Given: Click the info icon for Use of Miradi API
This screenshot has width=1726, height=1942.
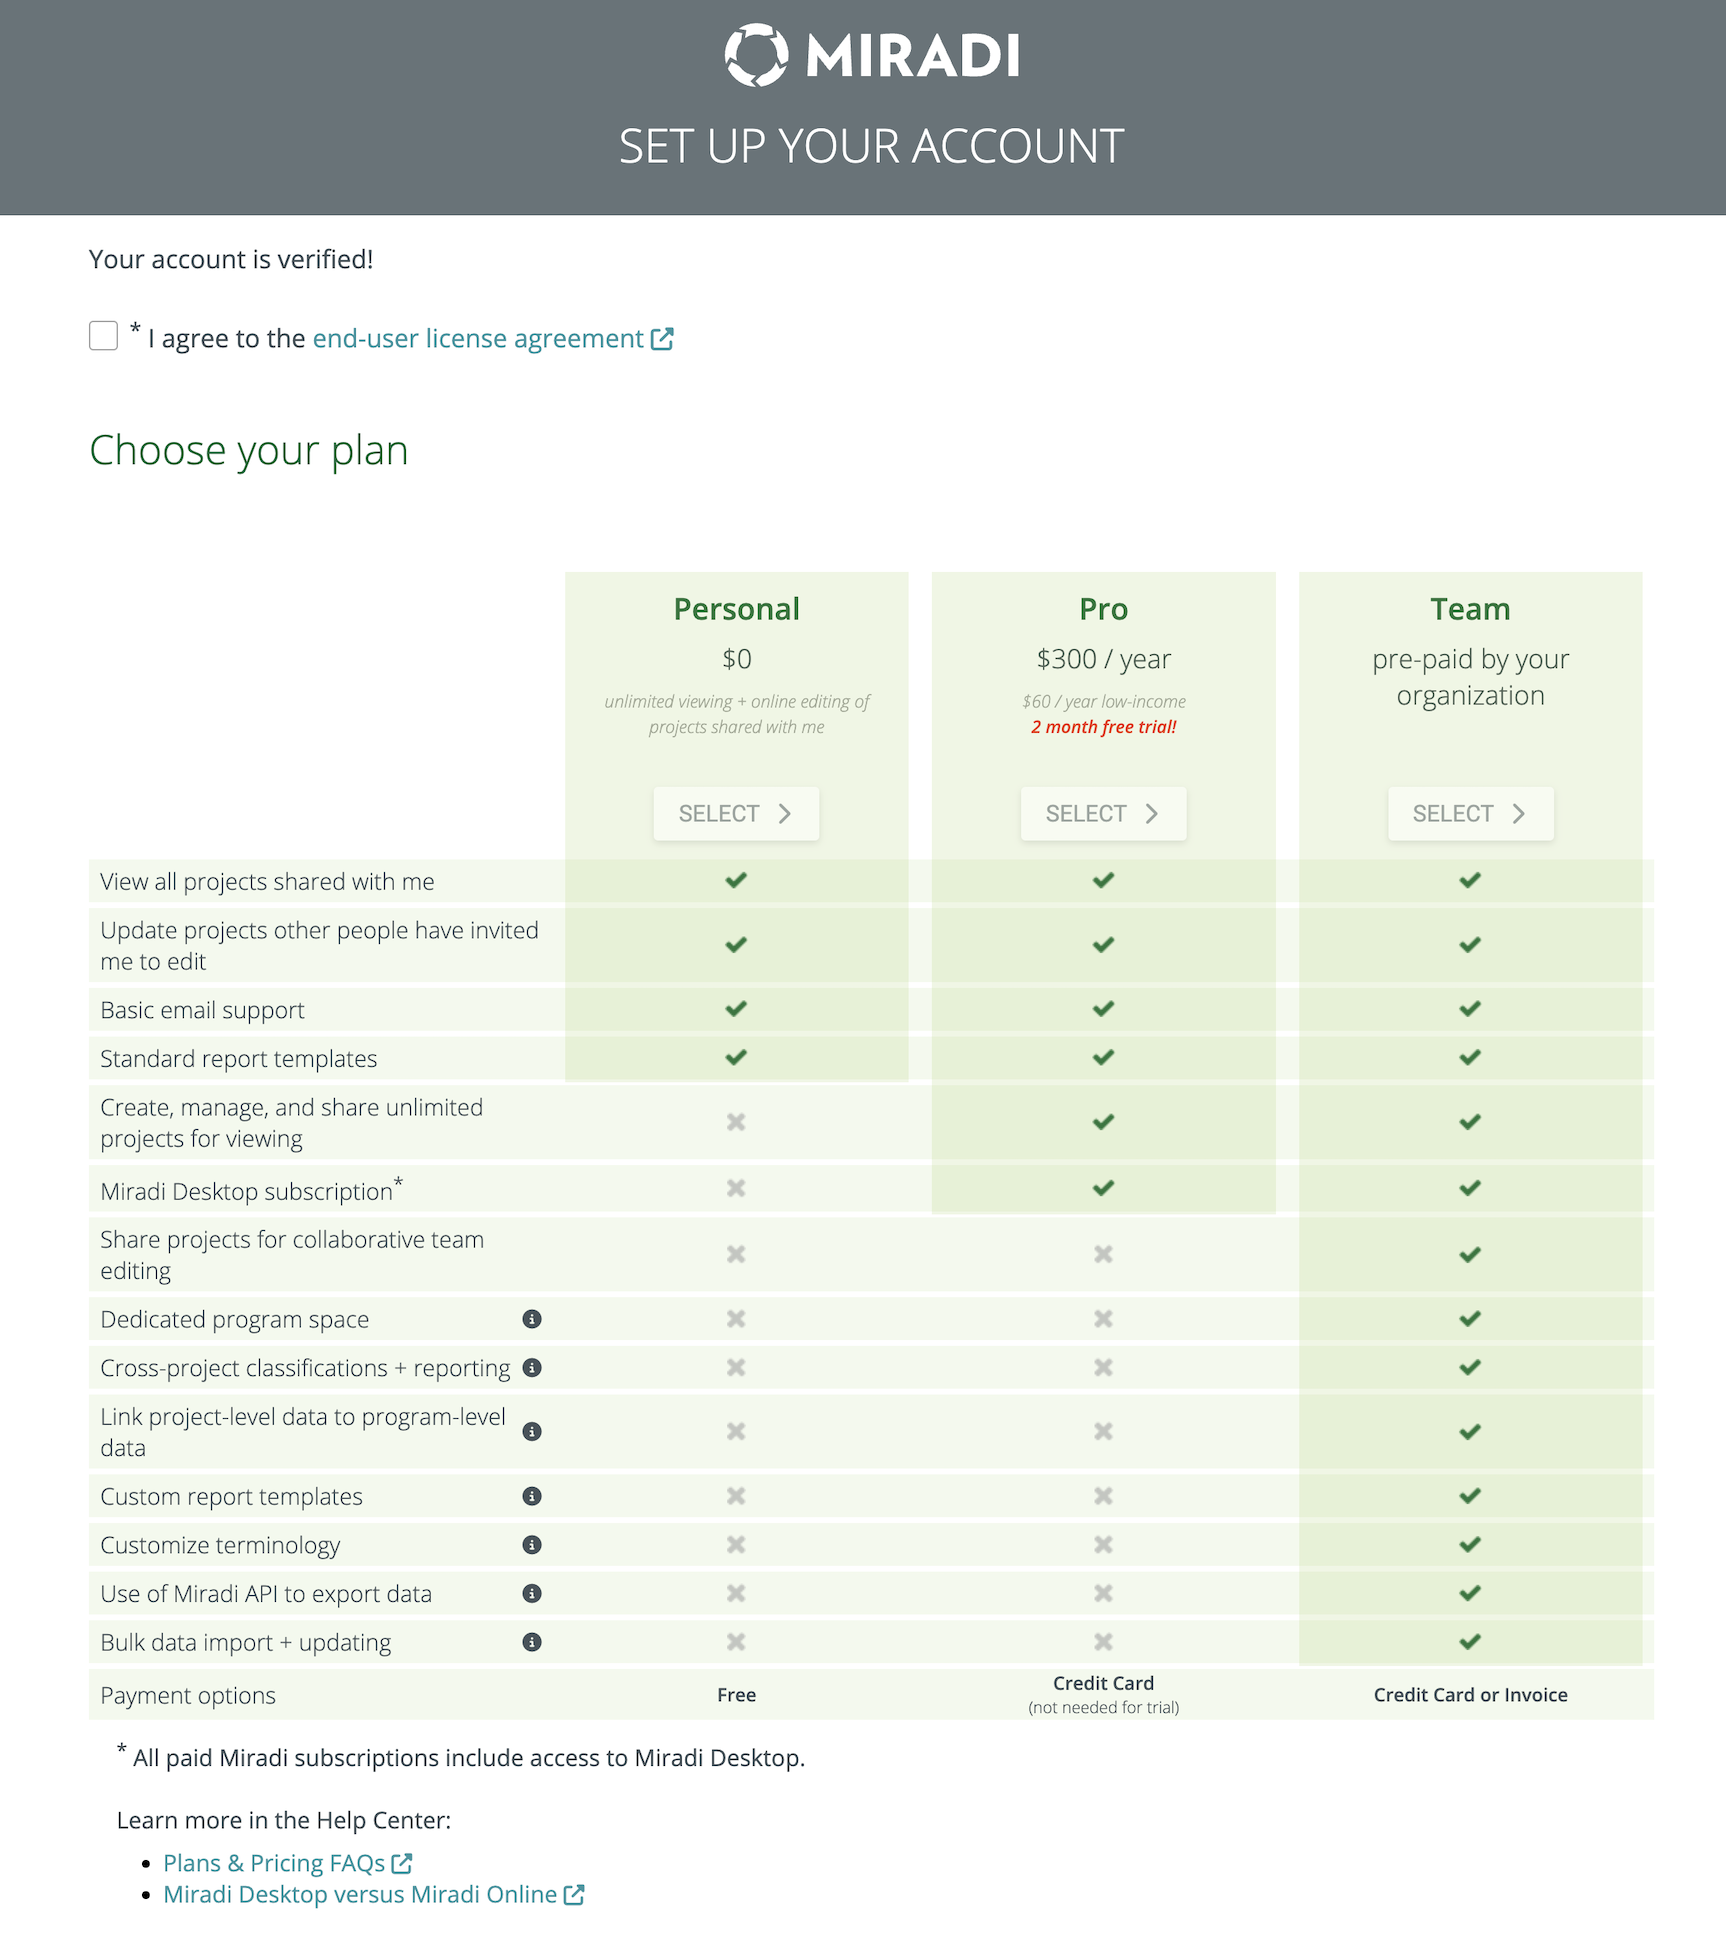Looking at the screenshot, I should click(x=532, y=1593).
